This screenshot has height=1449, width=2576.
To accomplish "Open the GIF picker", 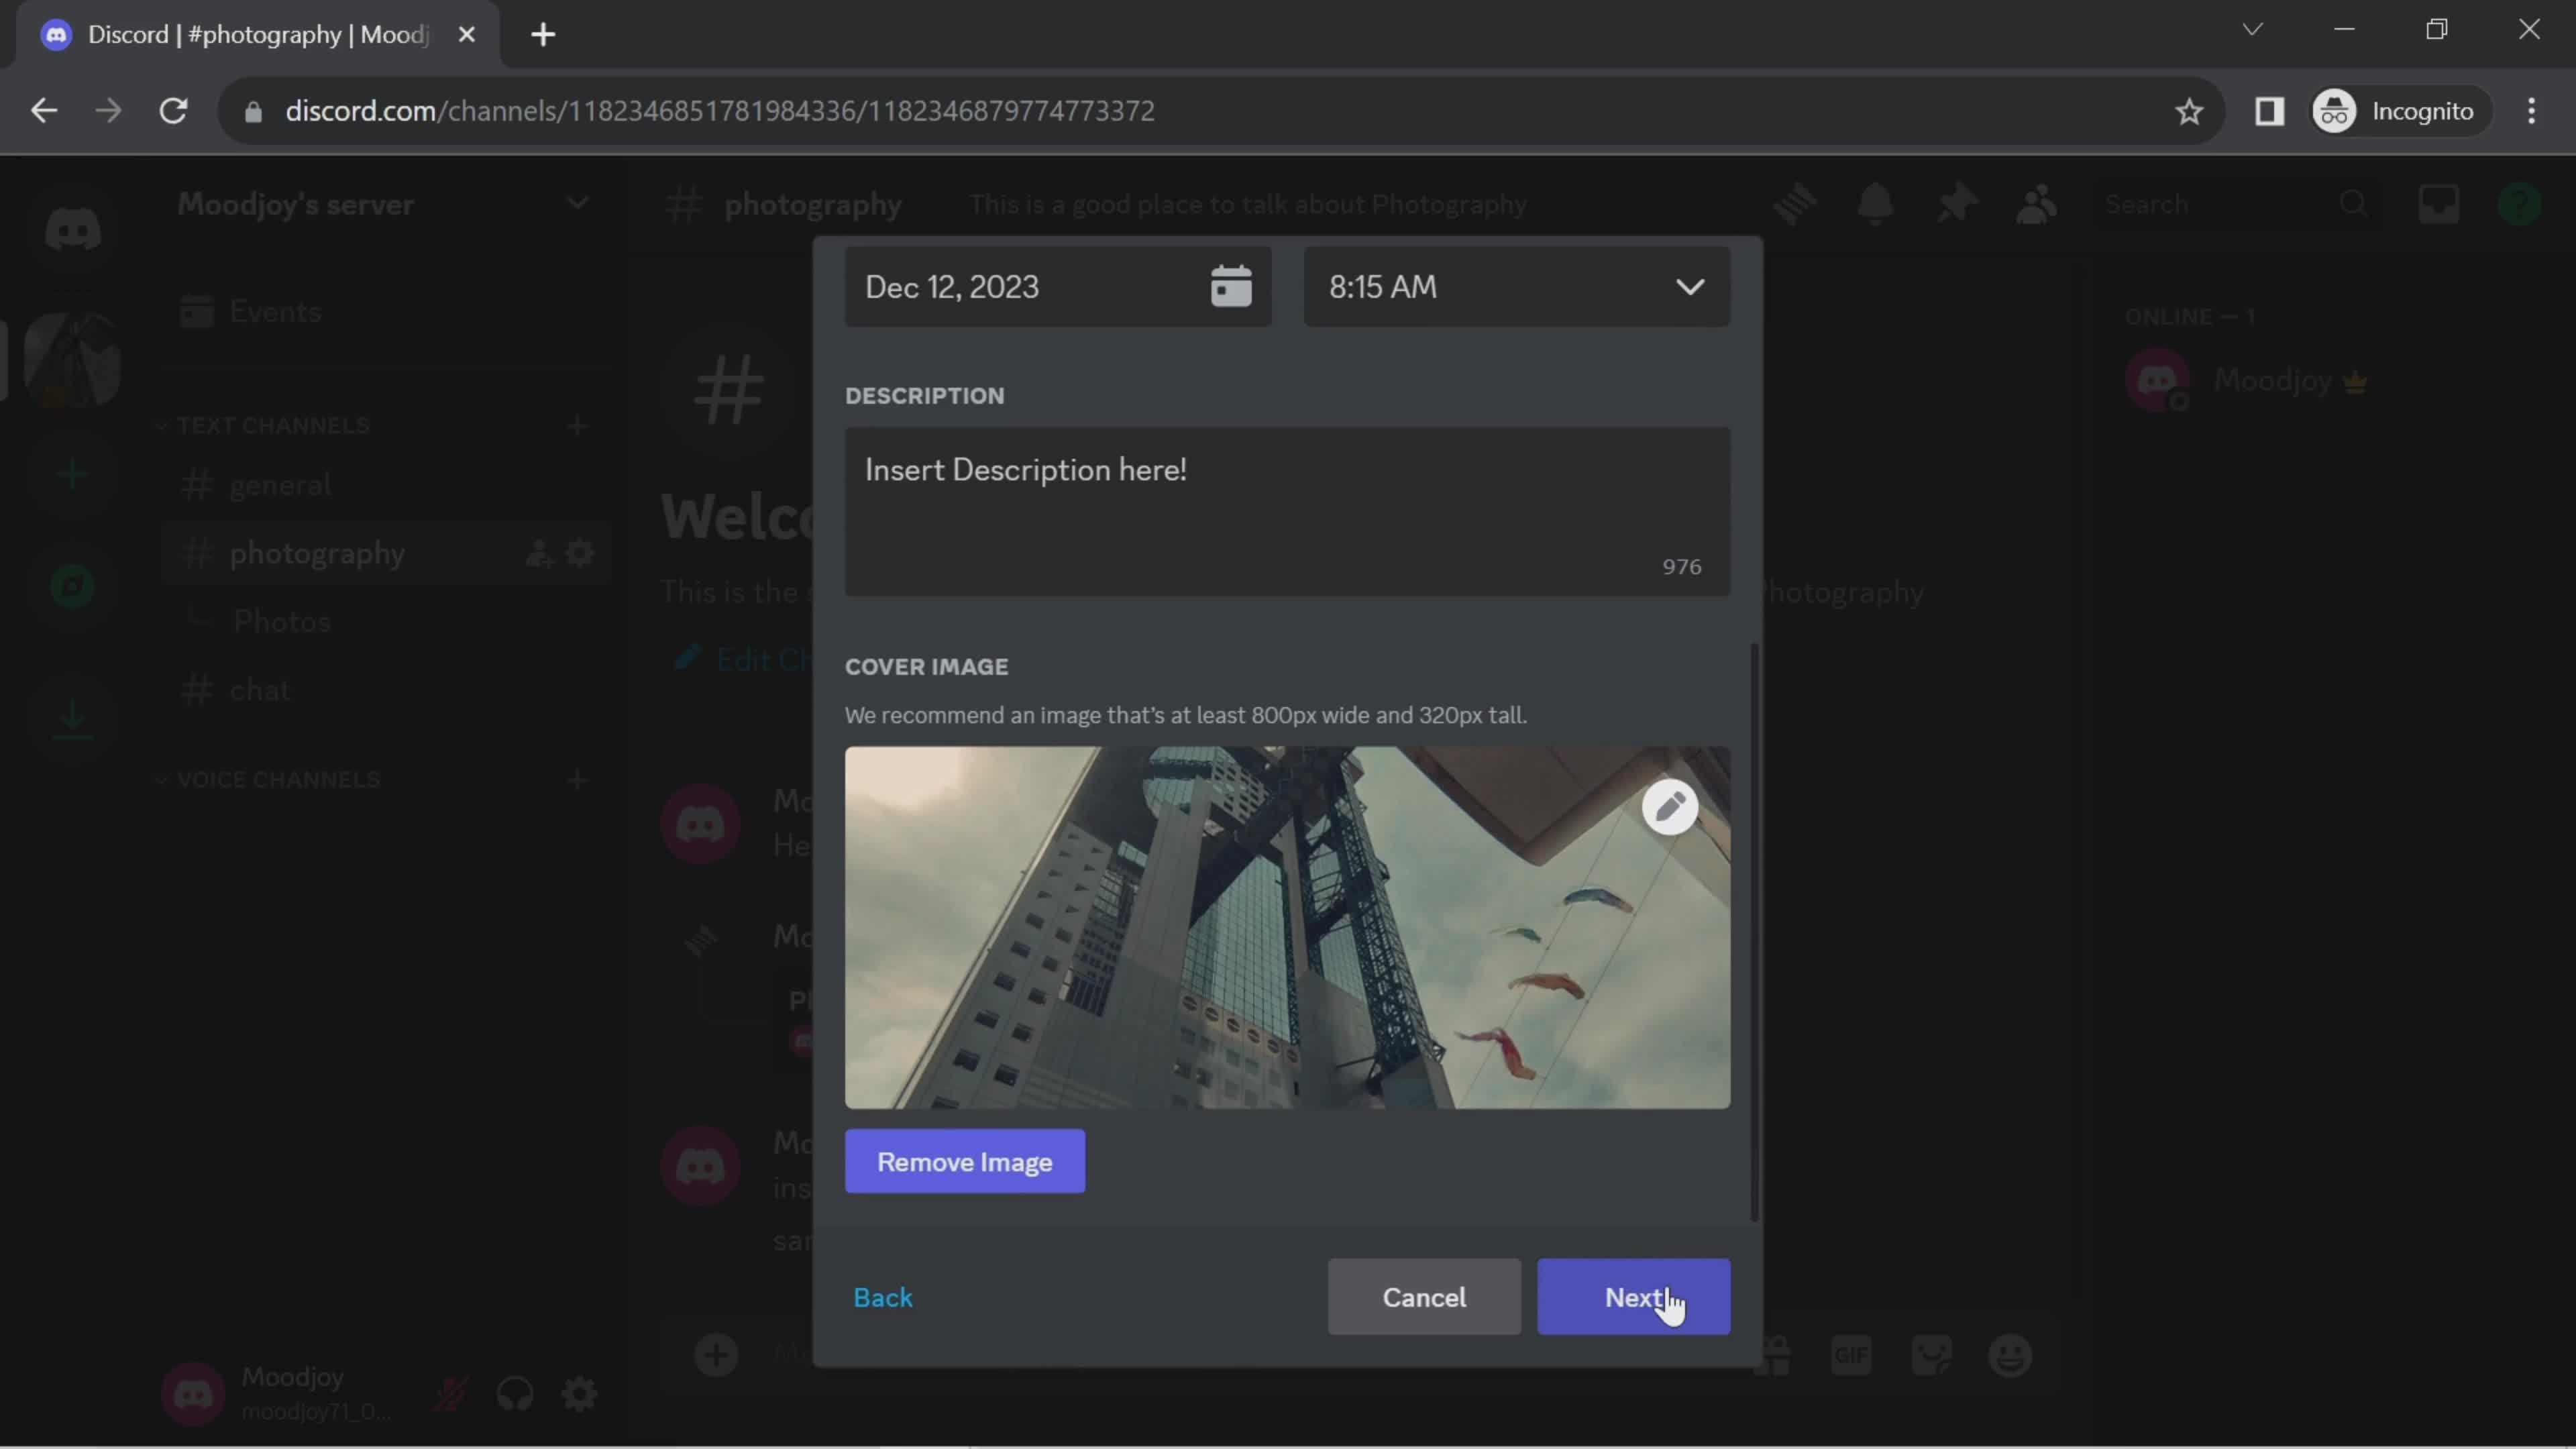I will point(1851,1356).
